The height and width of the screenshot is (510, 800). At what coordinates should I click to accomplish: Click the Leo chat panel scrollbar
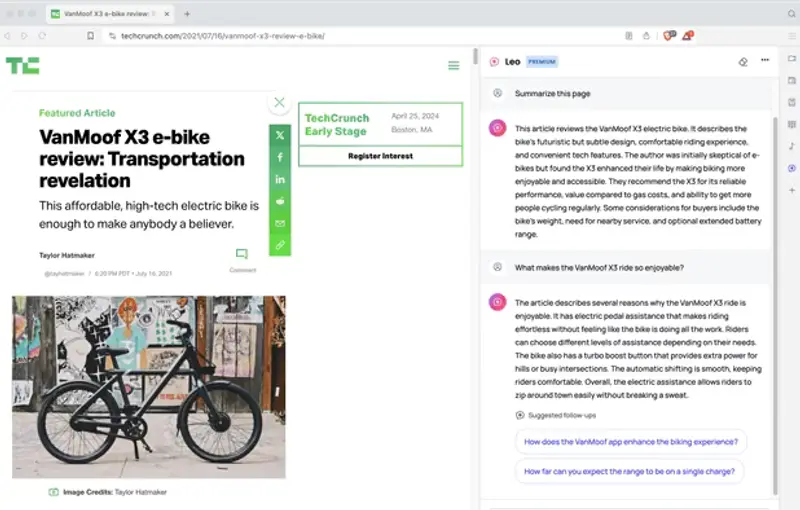[775, 306]
